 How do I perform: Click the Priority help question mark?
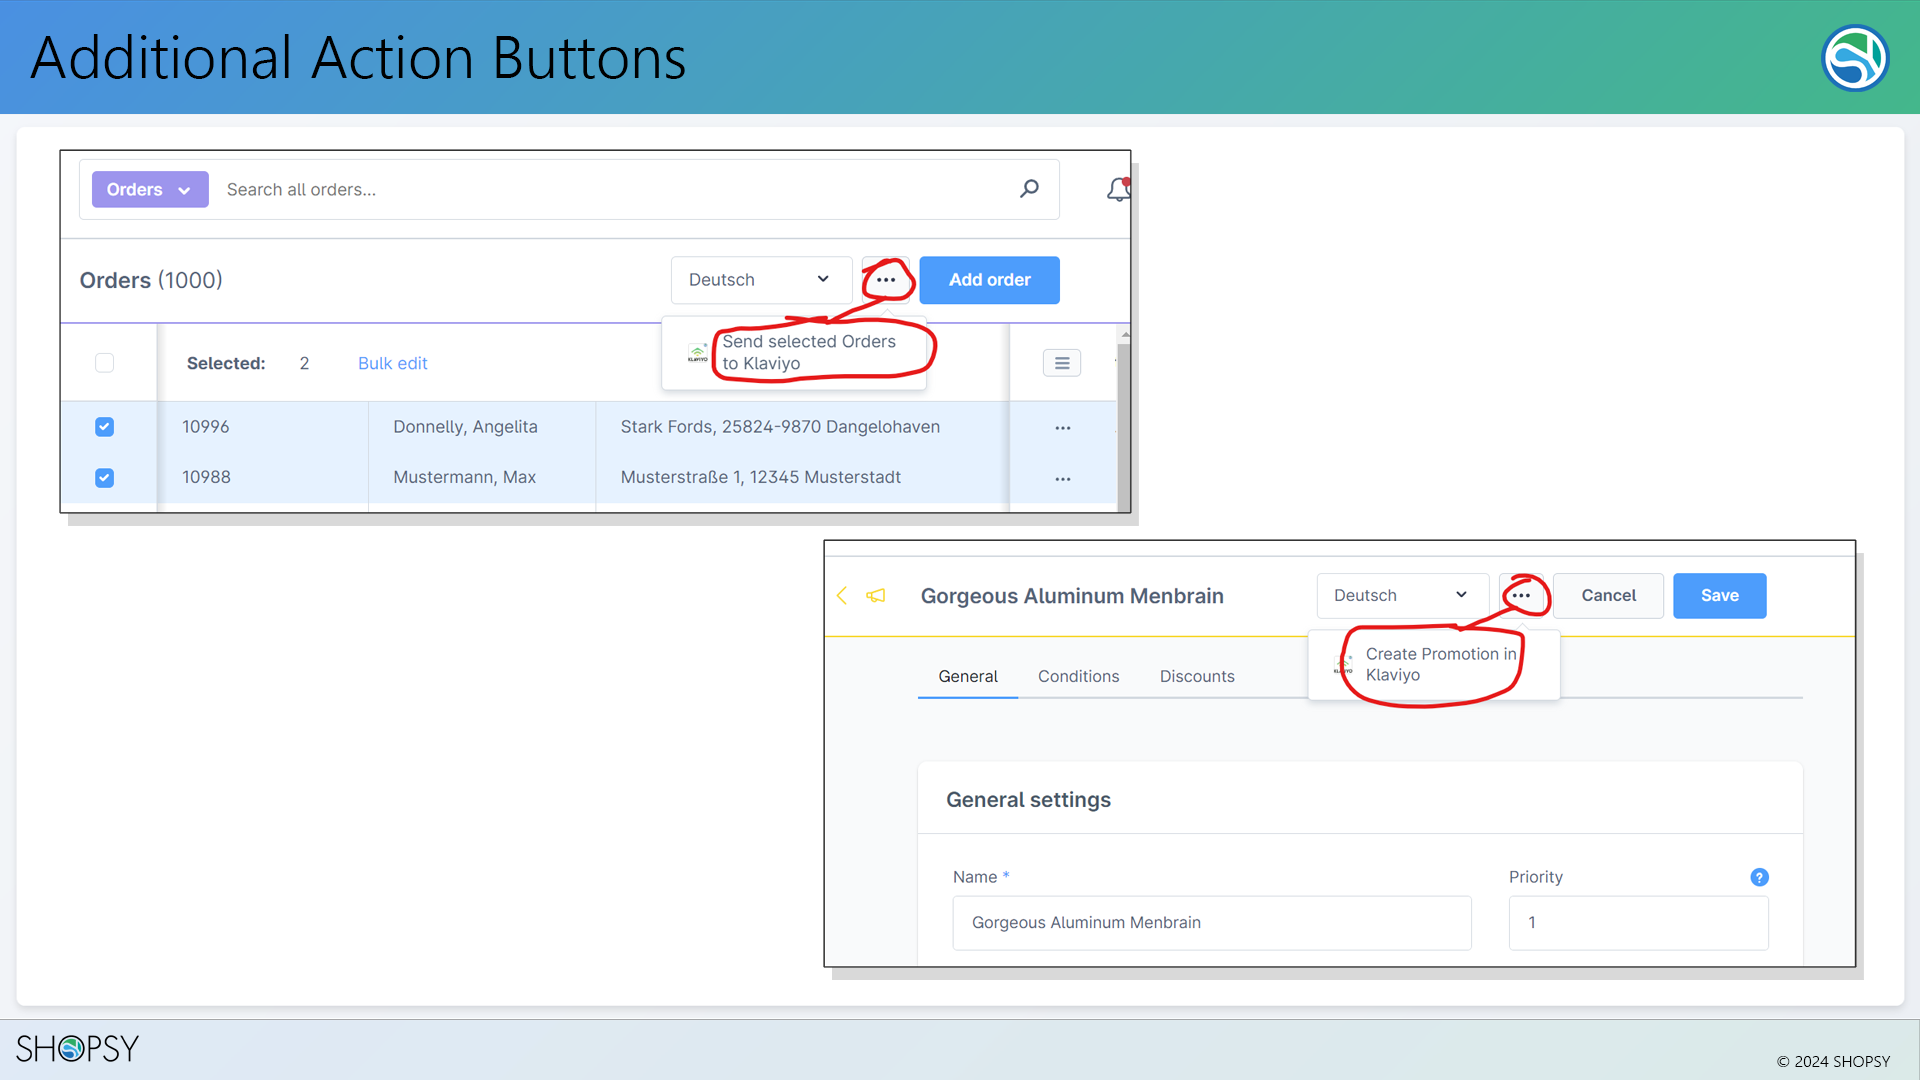[x=1759, y=877]
